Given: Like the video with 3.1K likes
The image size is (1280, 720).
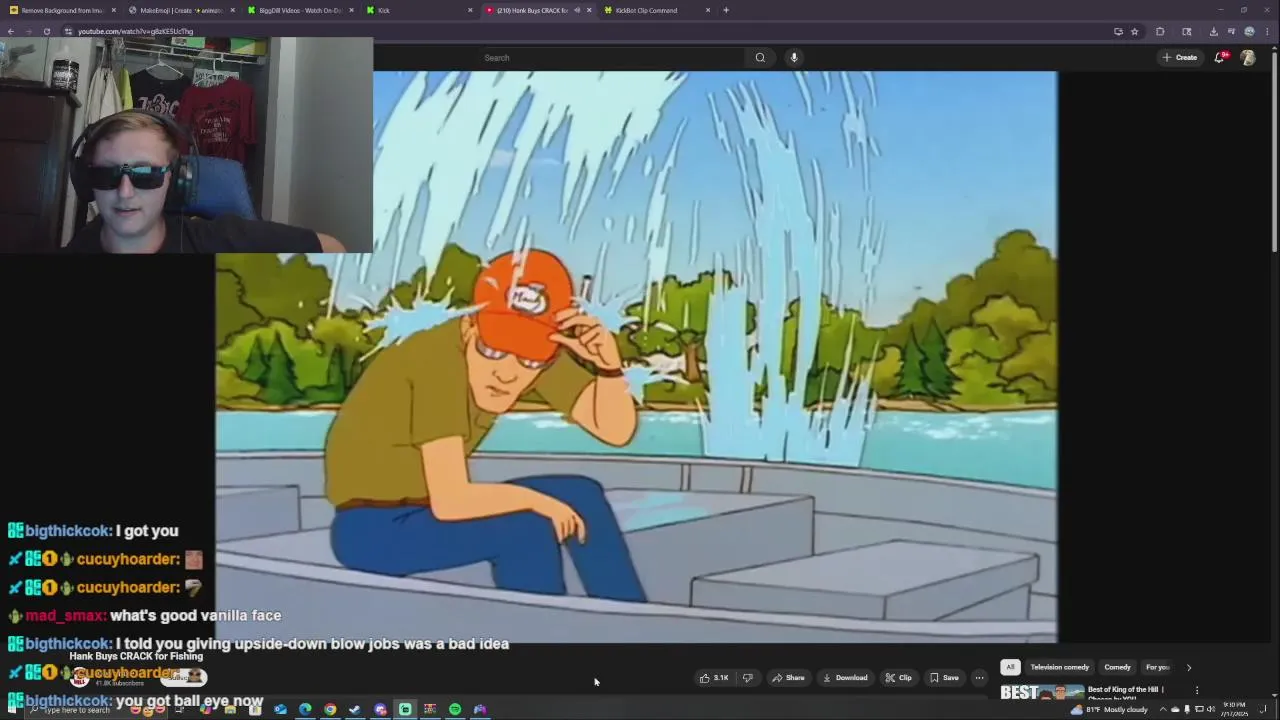Looking at the screenshot, I should [x=714, y=678].
